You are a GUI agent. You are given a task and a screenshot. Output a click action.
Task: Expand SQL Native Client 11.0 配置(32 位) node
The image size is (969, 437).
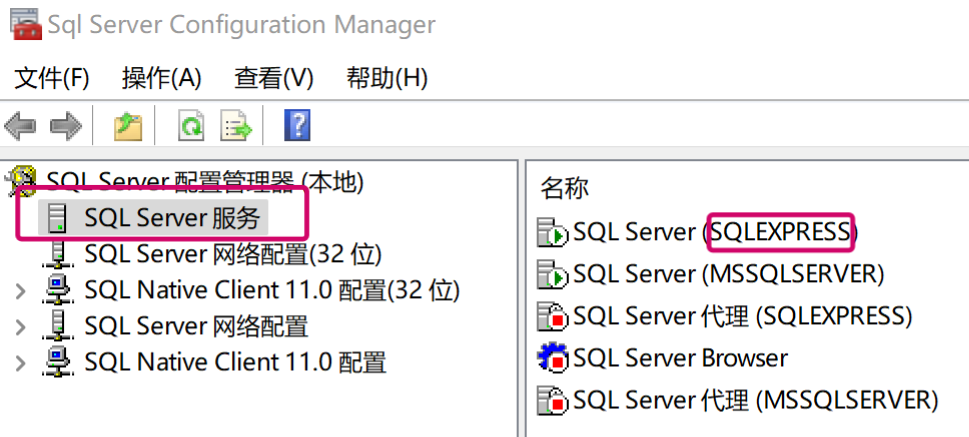(x=20, y=291)
